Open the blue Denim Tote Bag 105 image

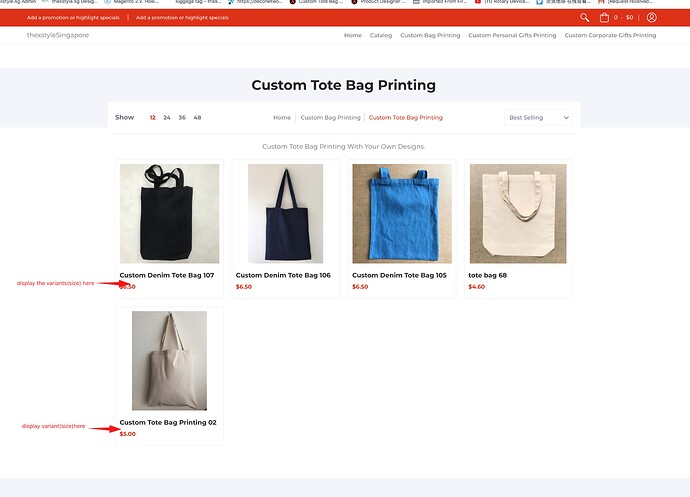point(402,214)
